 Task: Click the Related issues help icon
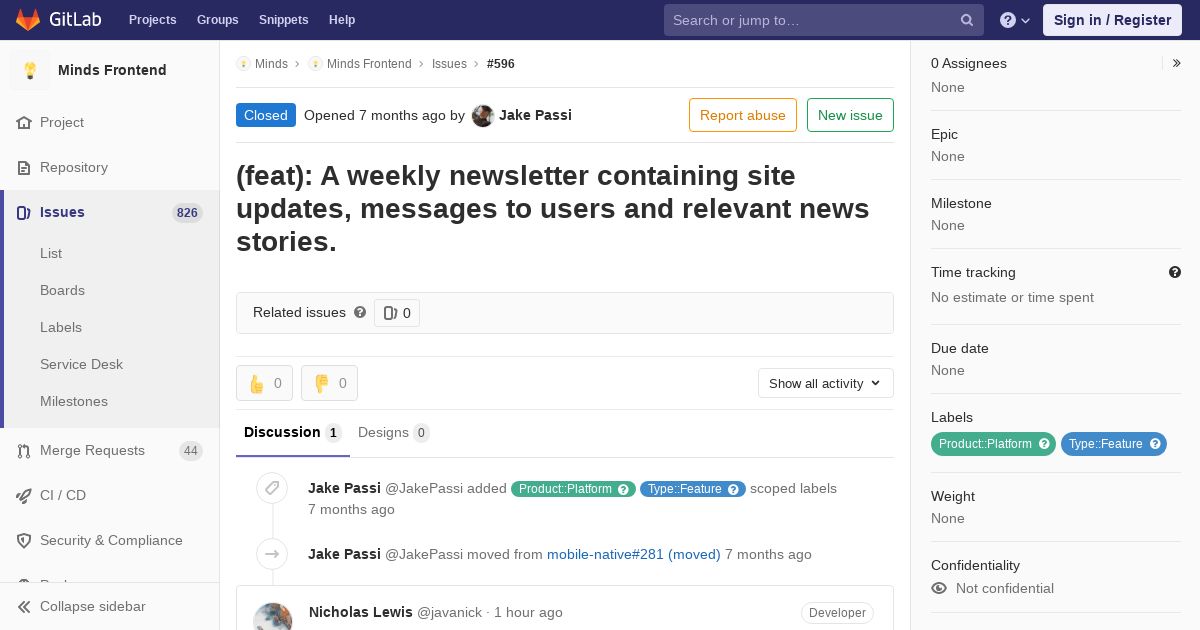pos(360,312)
